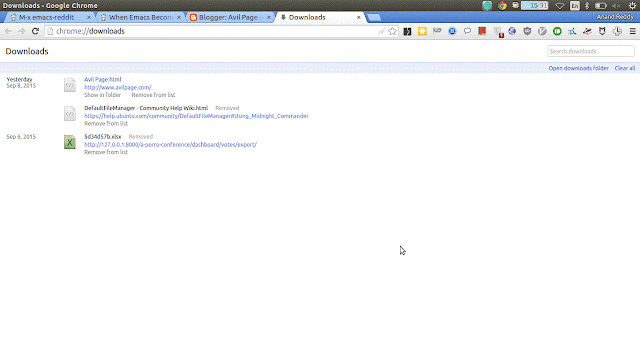This screenshot has height=360, width=640.
Task: Open the gray slashed-circle extension icon
Action: tap(542, 31)
